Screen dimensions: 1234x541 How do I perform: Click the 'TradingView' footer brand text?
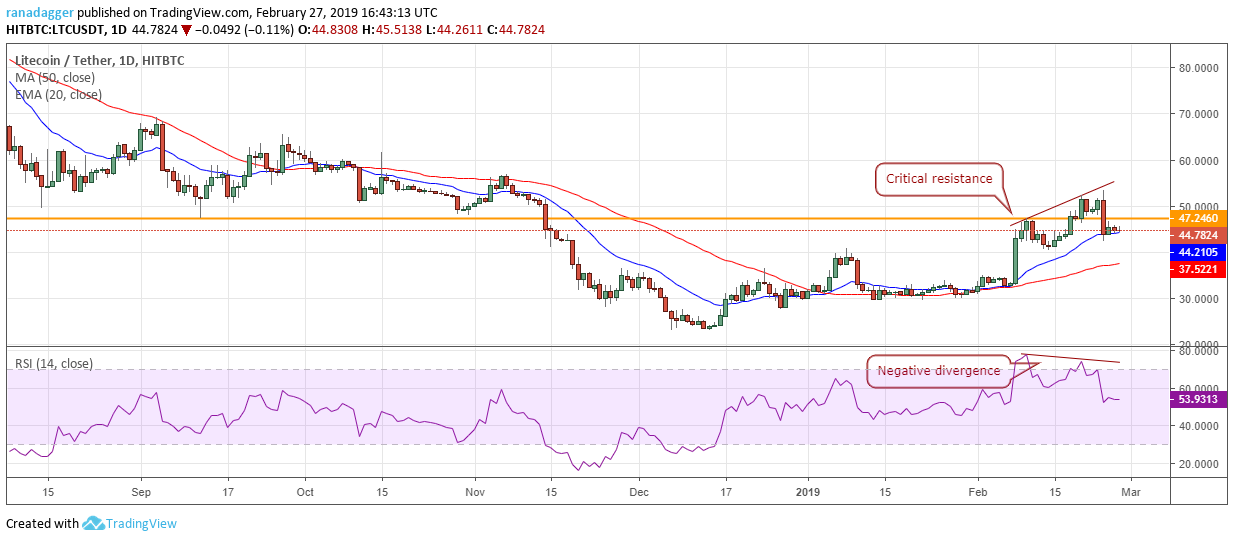[143, 523]
